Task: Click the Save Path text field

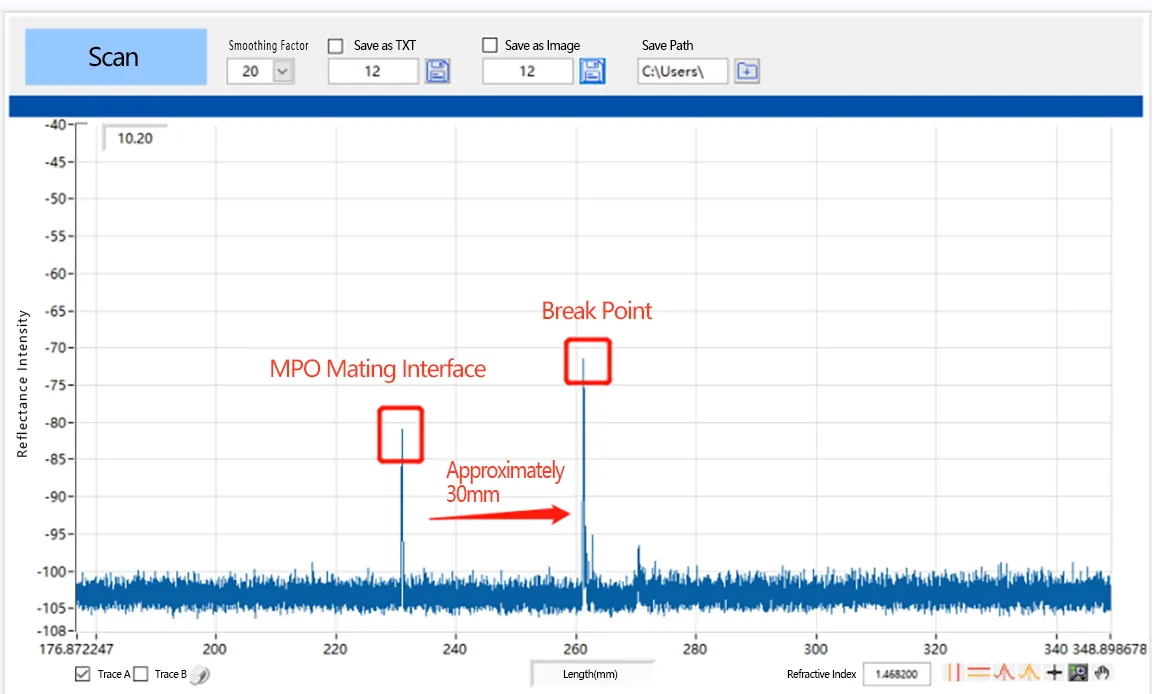Action: click(682, 71)
